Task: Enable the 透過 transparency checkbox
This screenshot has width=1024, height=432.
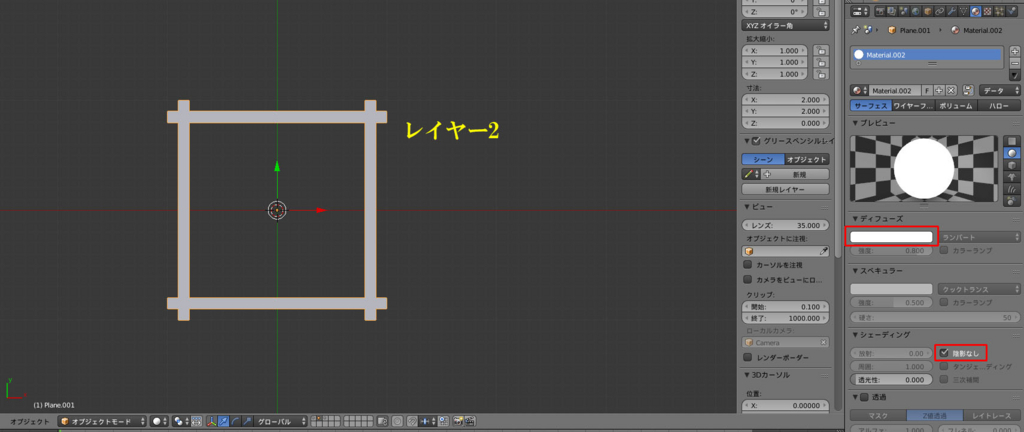Action: (865, 397)
